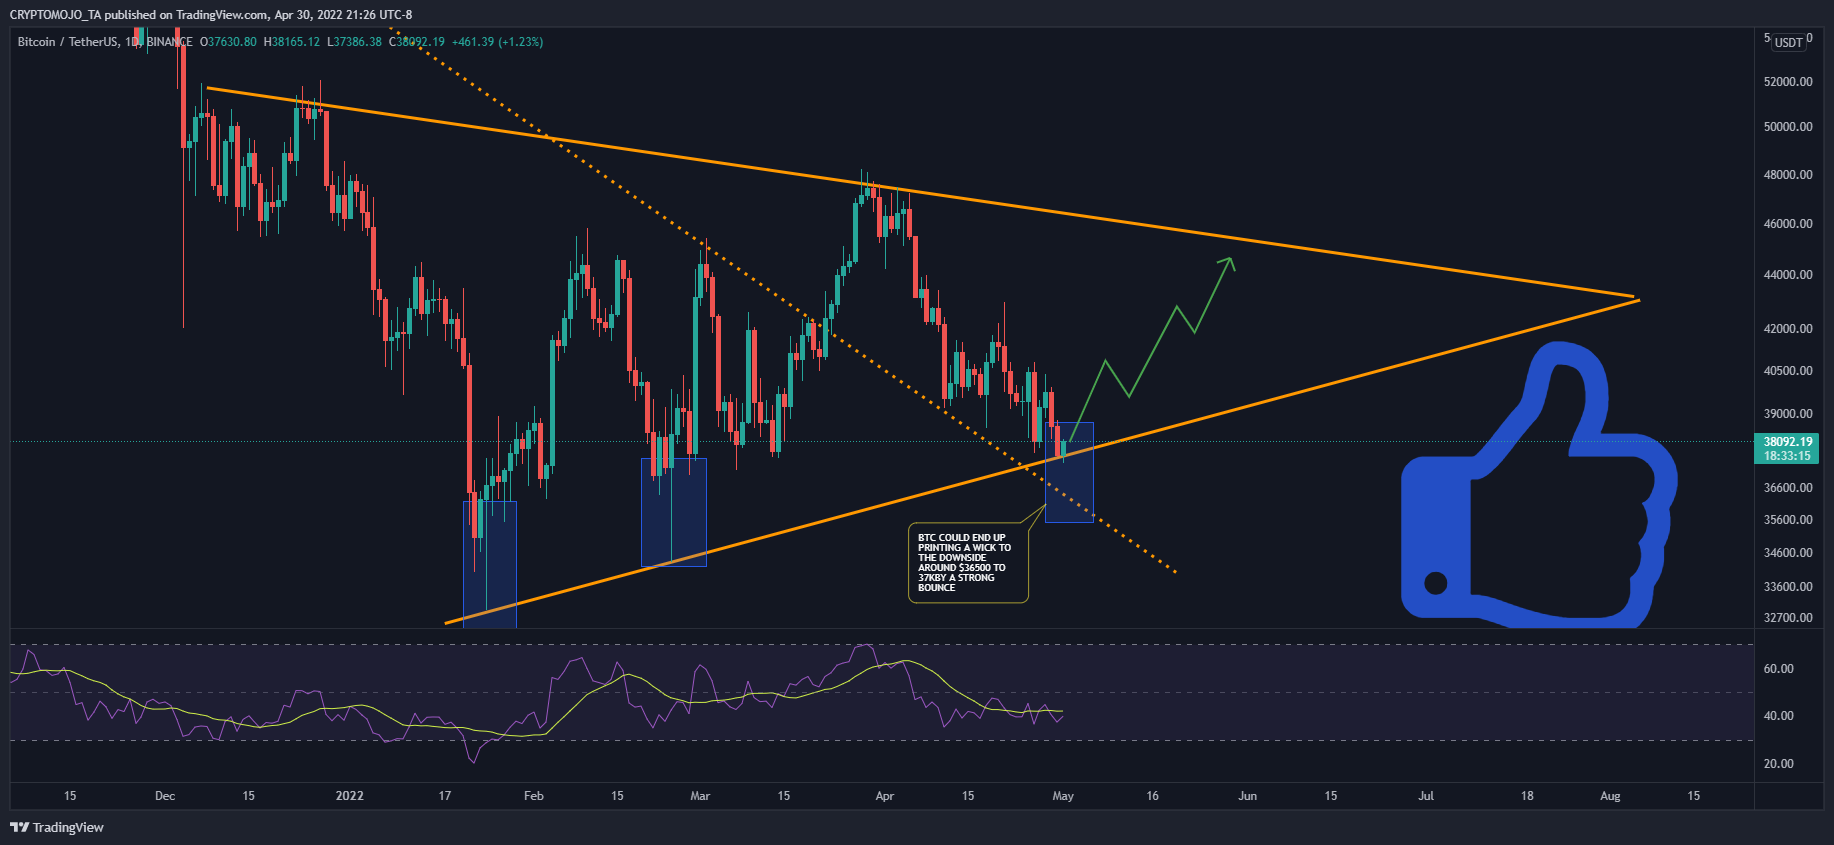Click the Apr label on time axis

[885, 796]
